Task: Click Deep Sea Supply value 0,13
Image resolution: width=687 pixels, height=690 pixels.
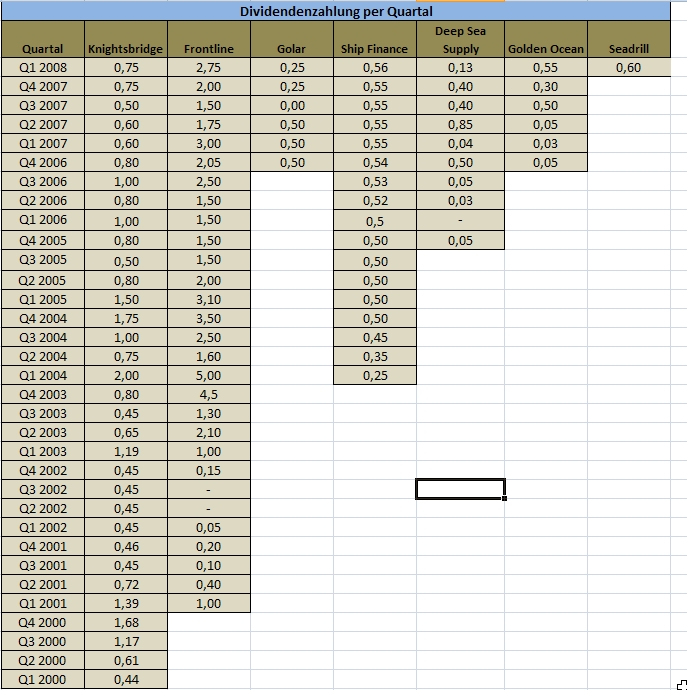Action: pos(461,67)
